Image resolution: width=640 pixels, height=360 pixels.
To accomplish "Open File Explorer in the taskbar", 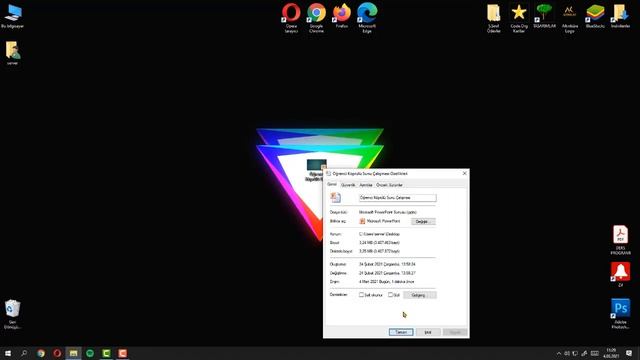I will 73,353.
